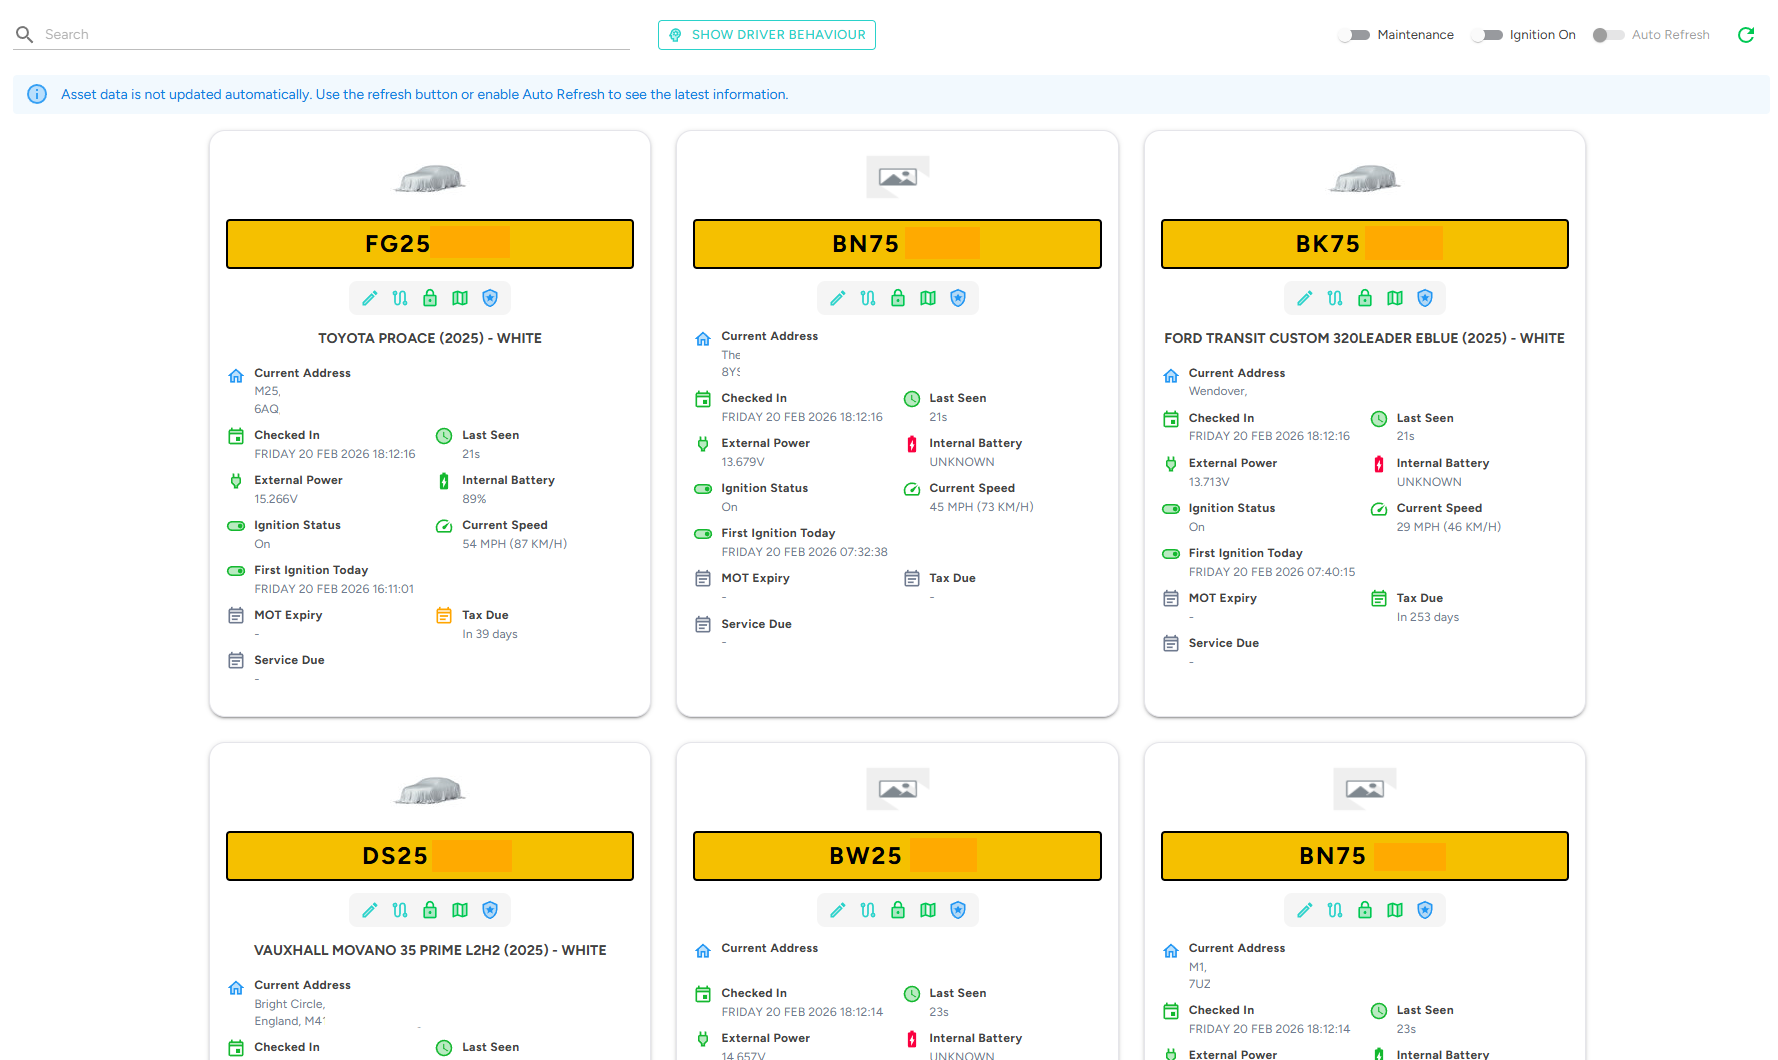Click the 15.266V external power value
The height and width of the screenshot is (1060, 1778).
[x=276, y=499]
